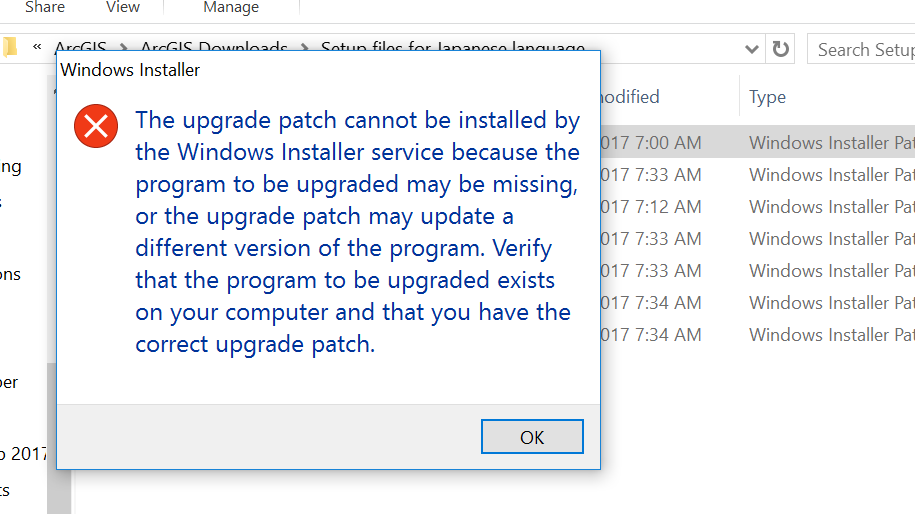The width and height of the screenshot is (915, 514).
Task: Open the address bar history dropdown
Action: (x=752, y=50)
